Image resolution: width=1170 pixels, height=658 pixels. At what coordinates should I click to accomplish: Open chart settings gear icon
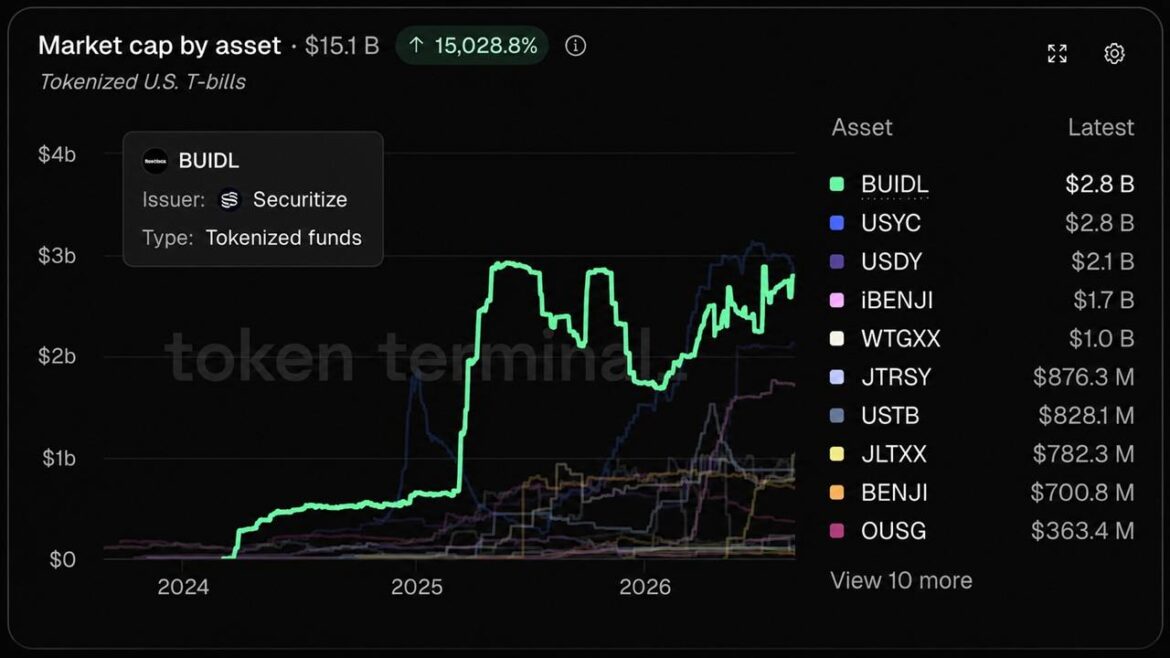pos(1114,54)
